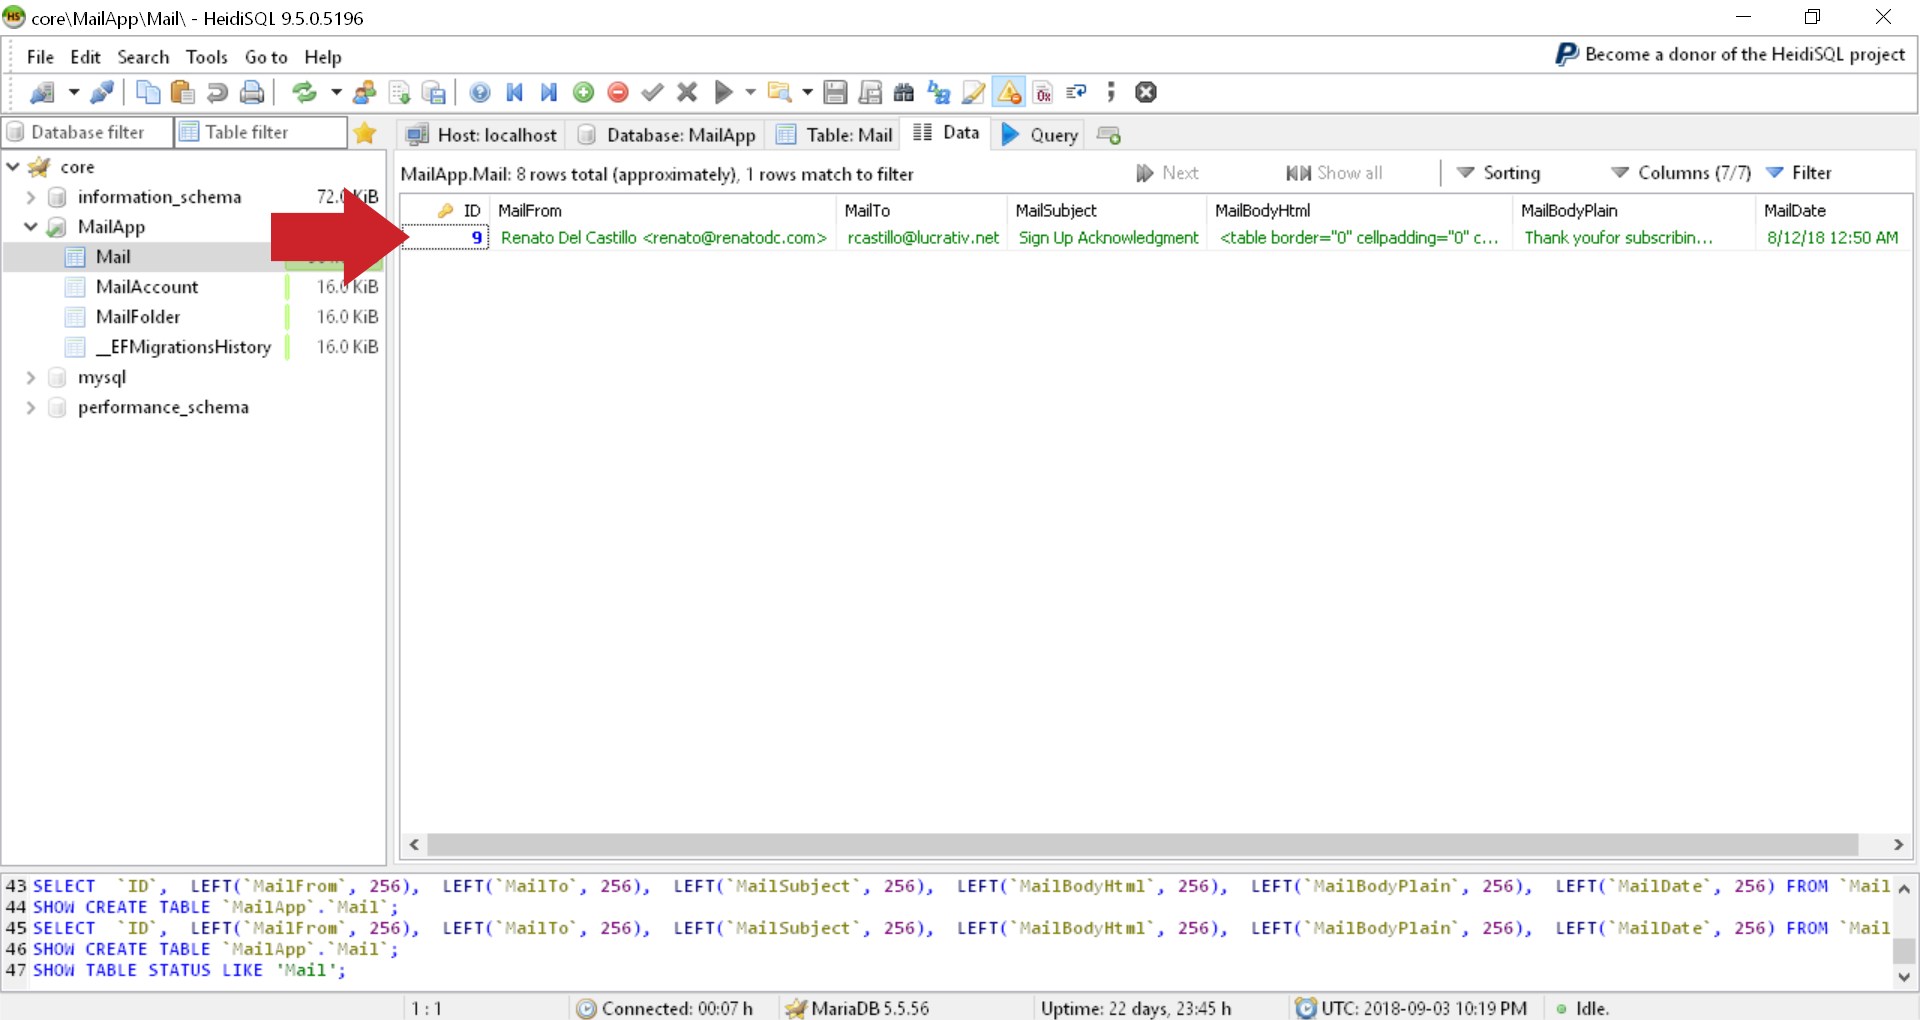Click the horizontal scrollbar right arrow
The height and width of the screenshot is (1020, 1920).
point(1898,845)
